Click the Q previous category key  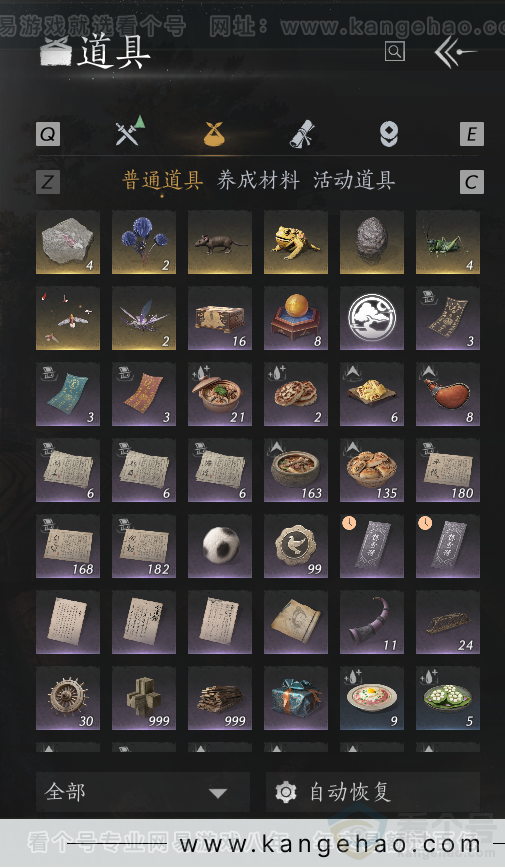click(48, 134)
